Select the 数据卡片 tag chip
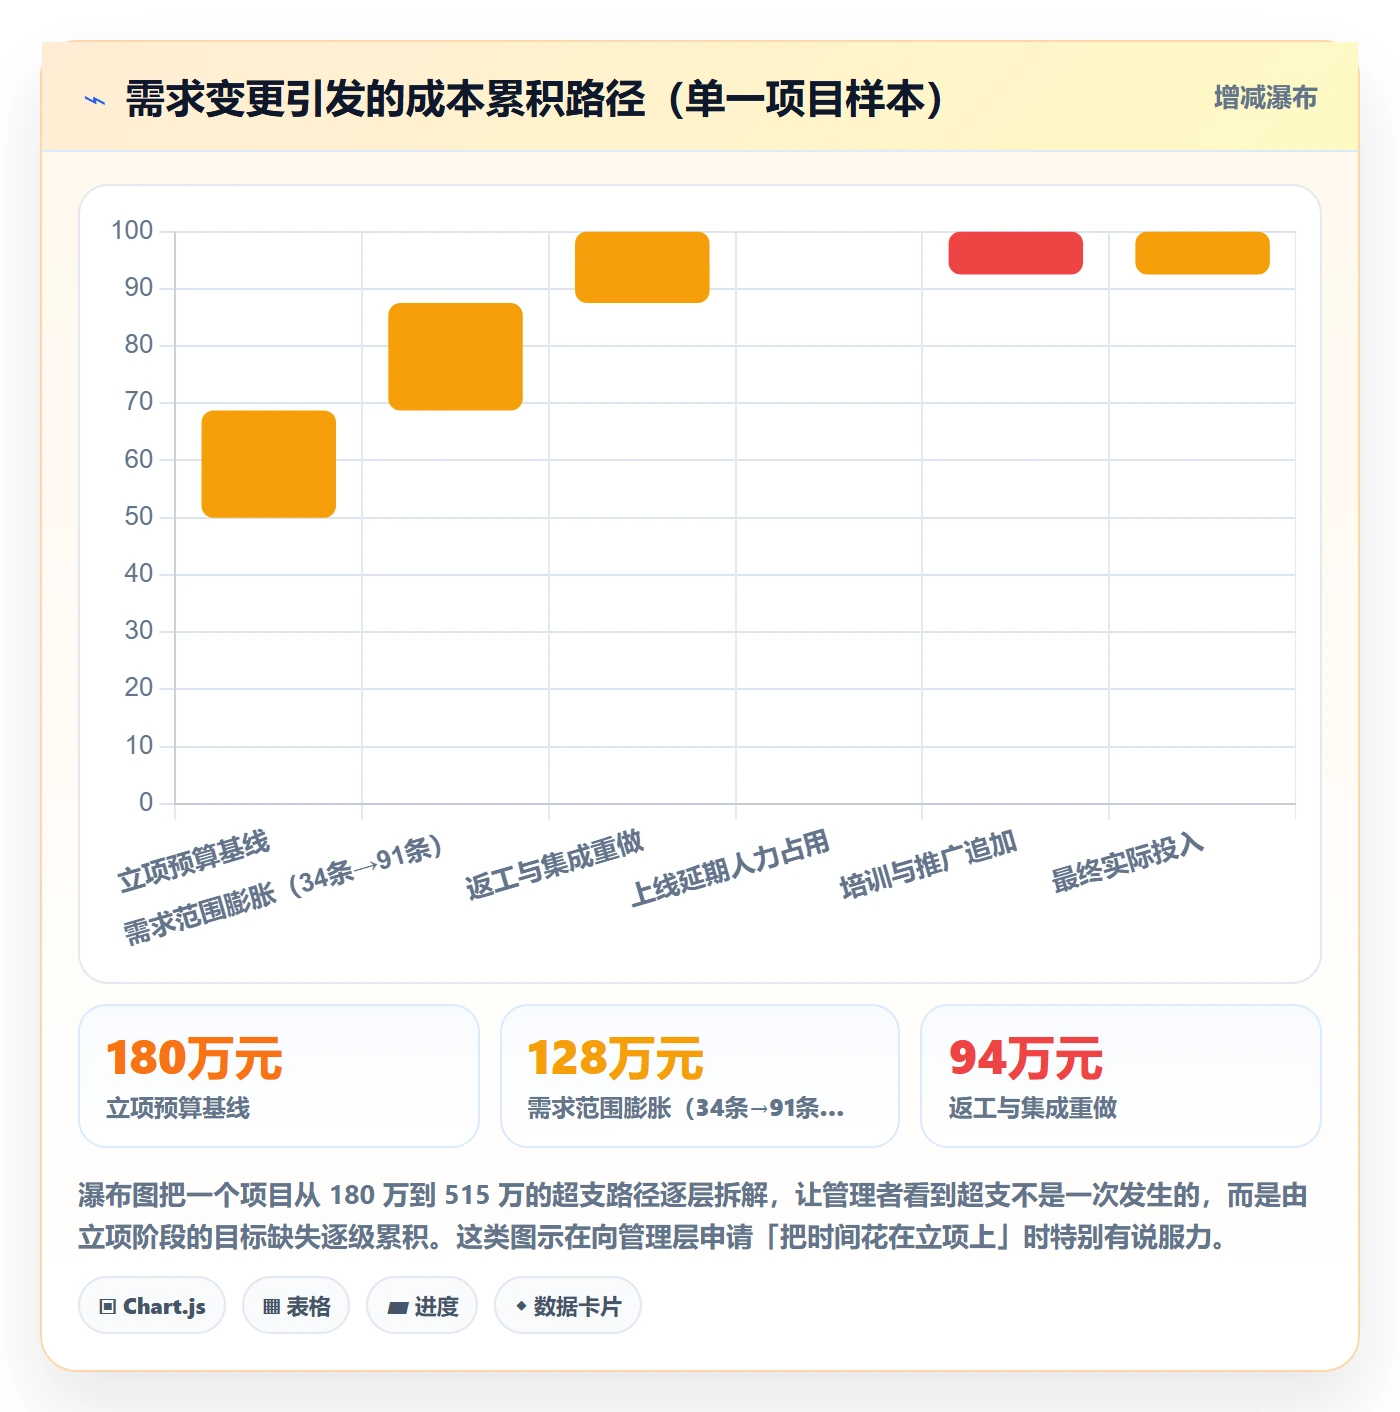The image size is (1400, 1412). point(568,1306)
